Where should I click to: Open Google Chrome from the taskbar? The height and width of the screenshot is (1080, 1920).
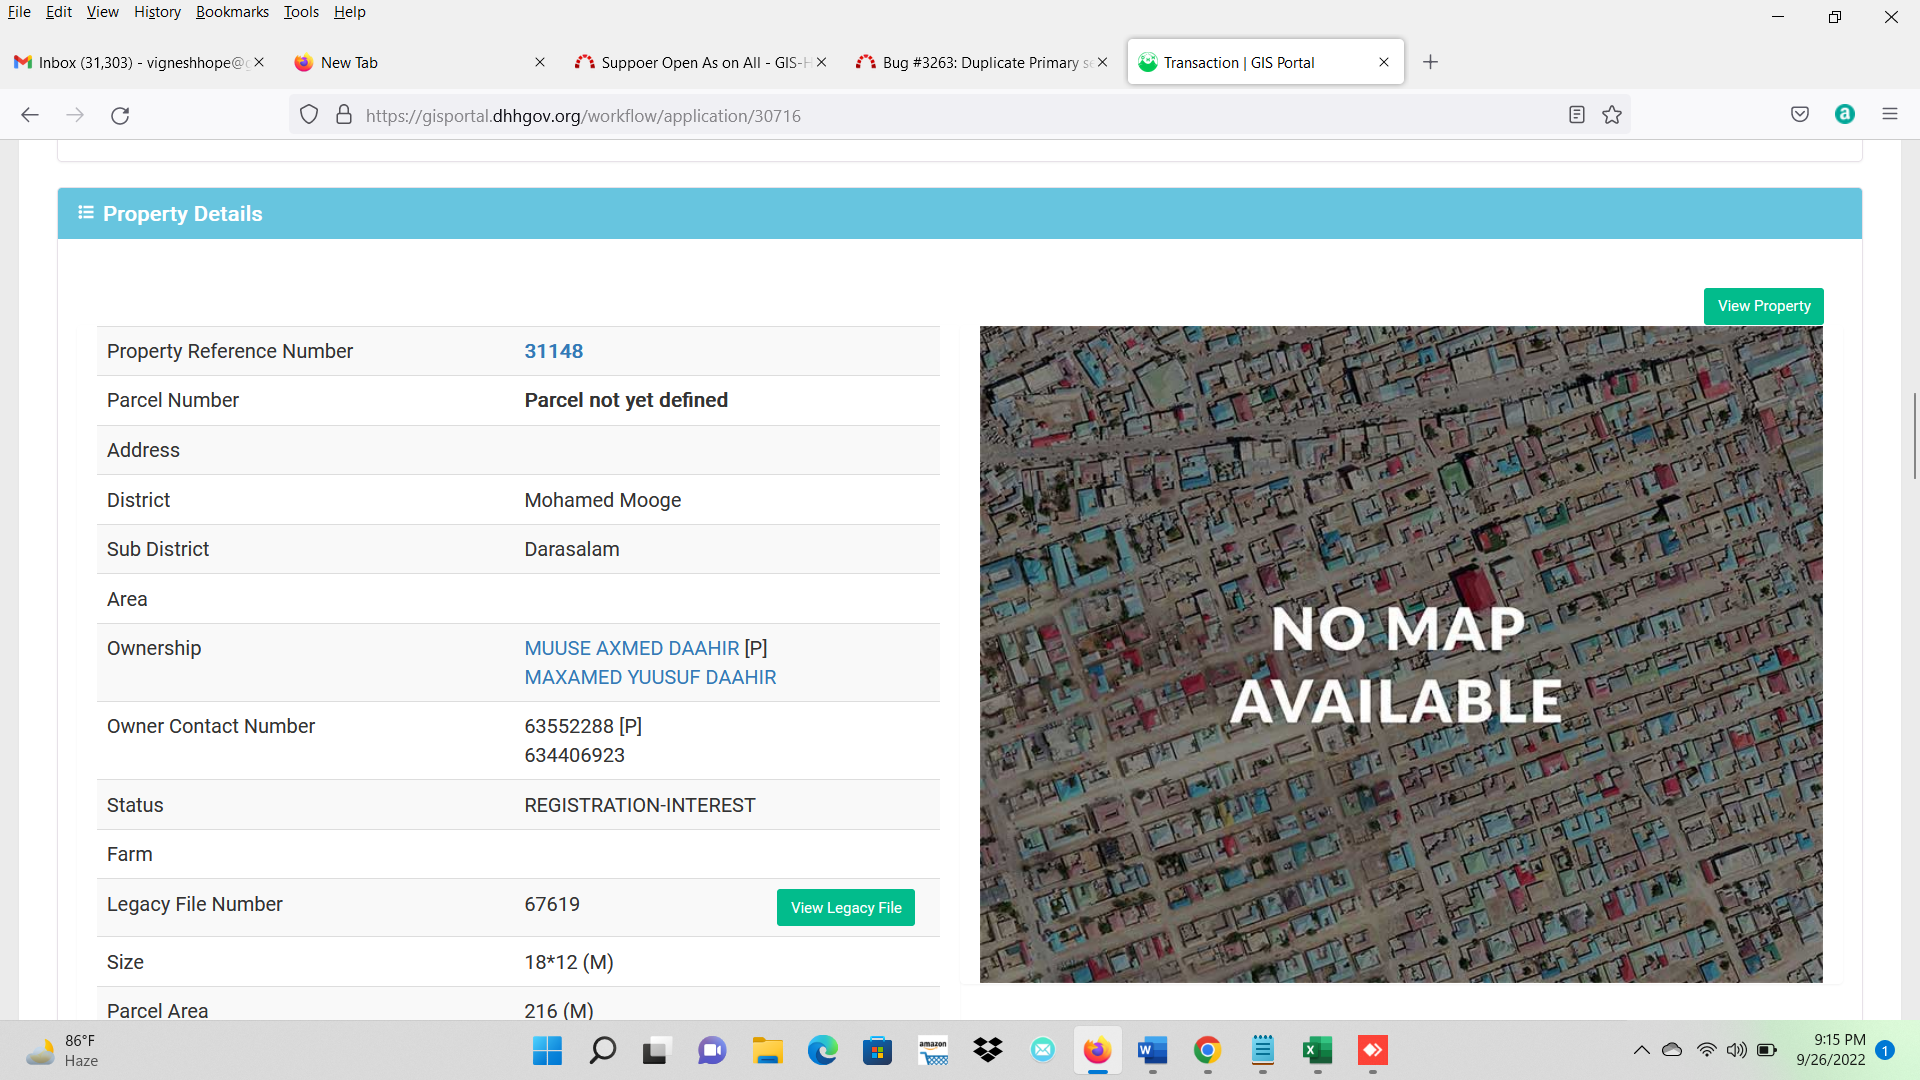pyautogui.click(x=1208, y=1050)
